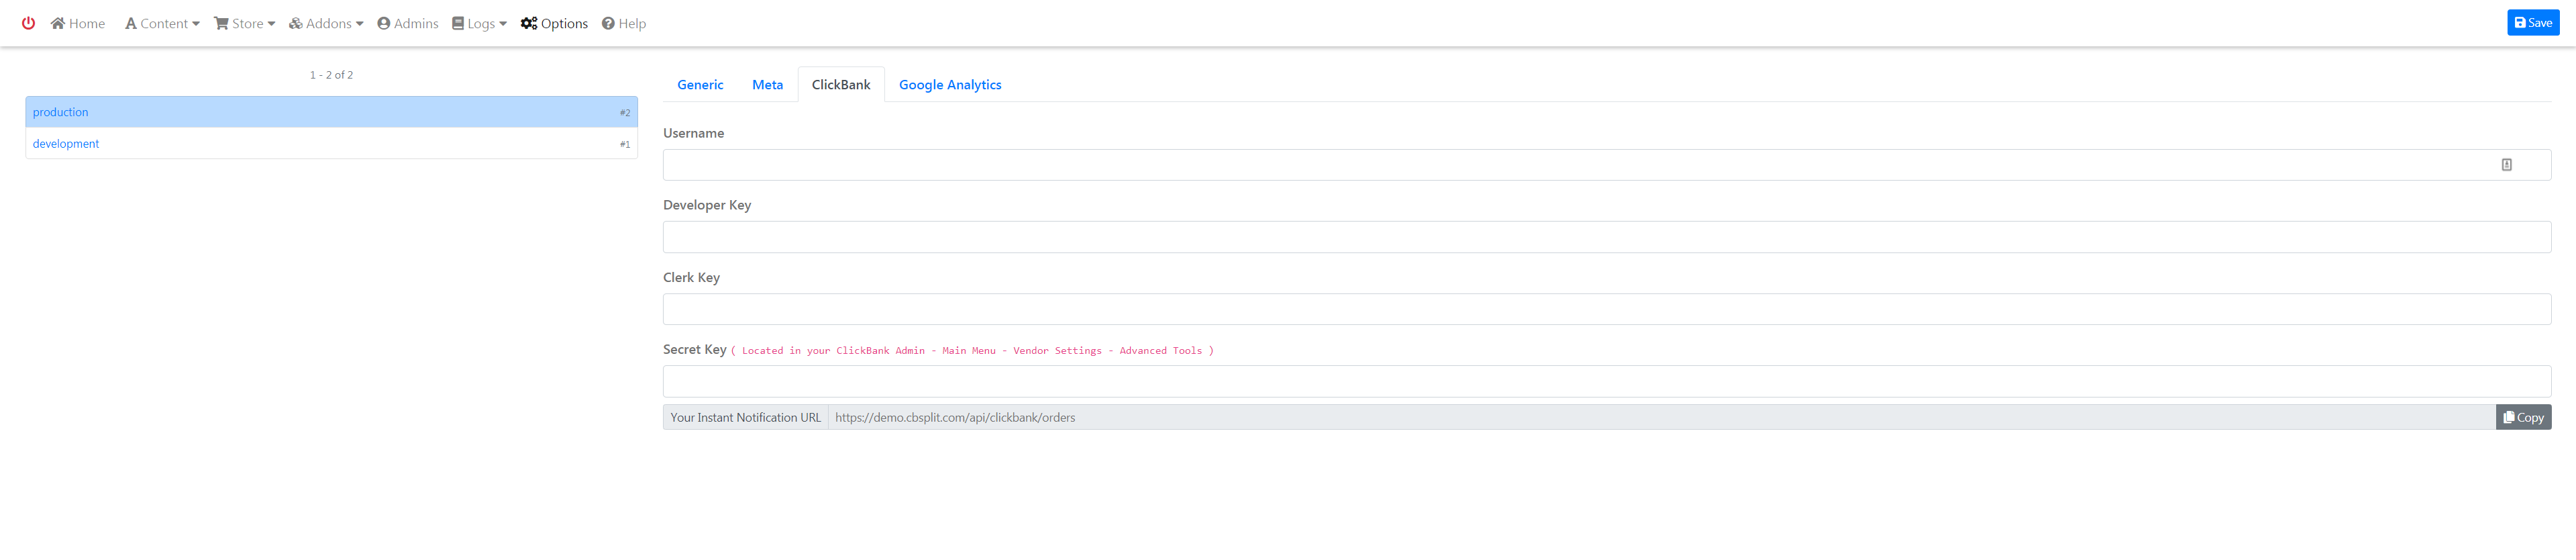
Task: Click the Options gears menu item
Action: point(554,23)
